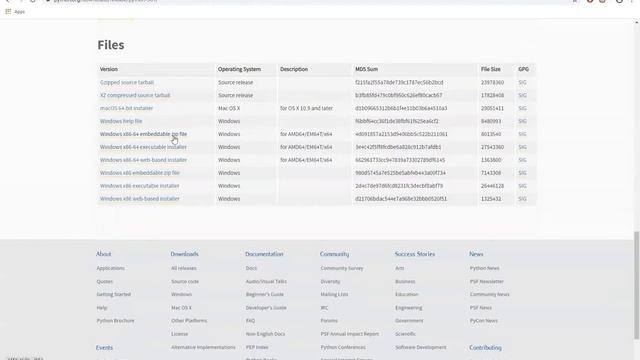Open the About footer heading
The width and height of the screenshot is (640, 360).
pos(104,254)
